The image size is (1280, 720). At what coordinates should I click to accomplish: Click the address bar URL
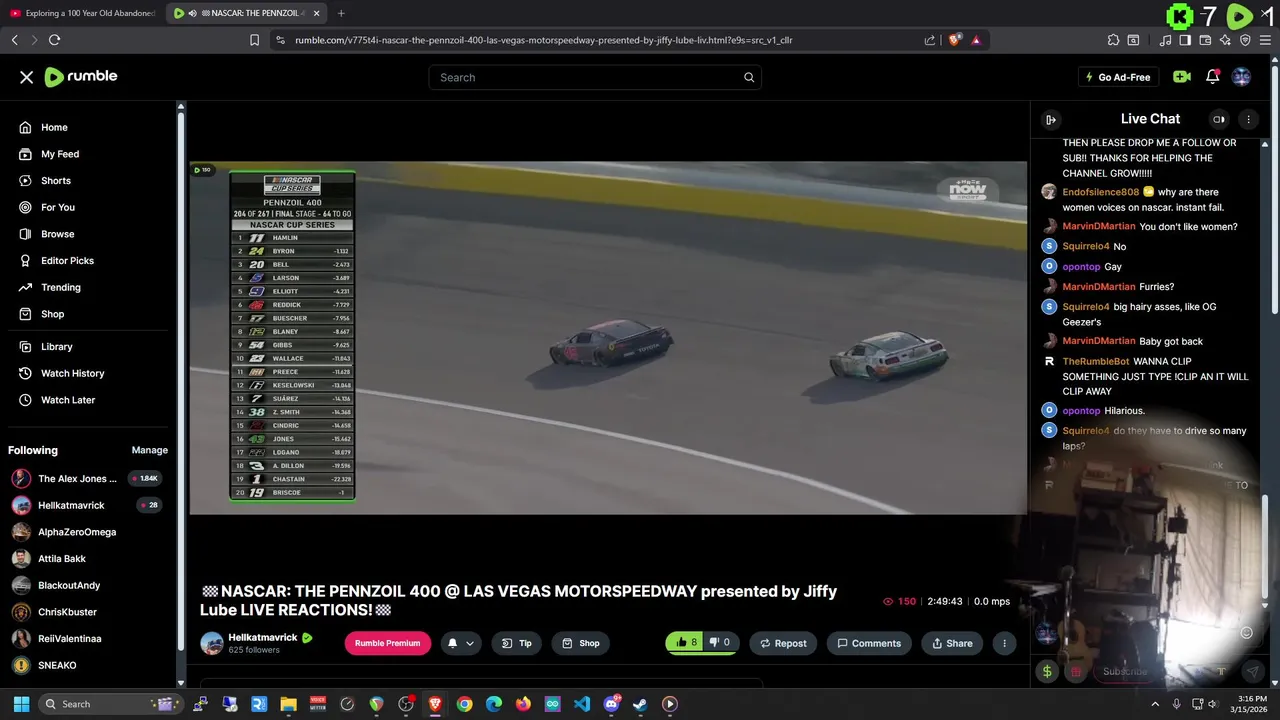544,40
